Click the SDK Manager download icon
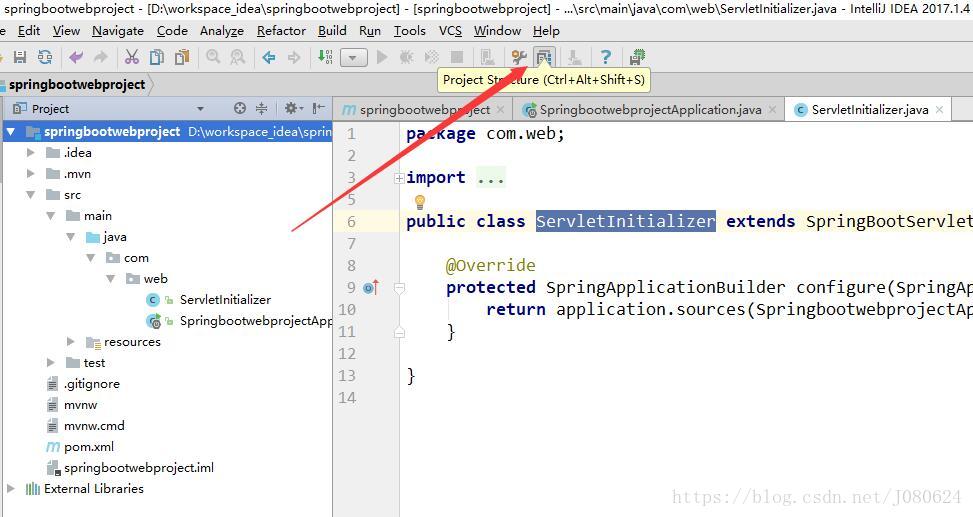 click(x=575, y=57)
